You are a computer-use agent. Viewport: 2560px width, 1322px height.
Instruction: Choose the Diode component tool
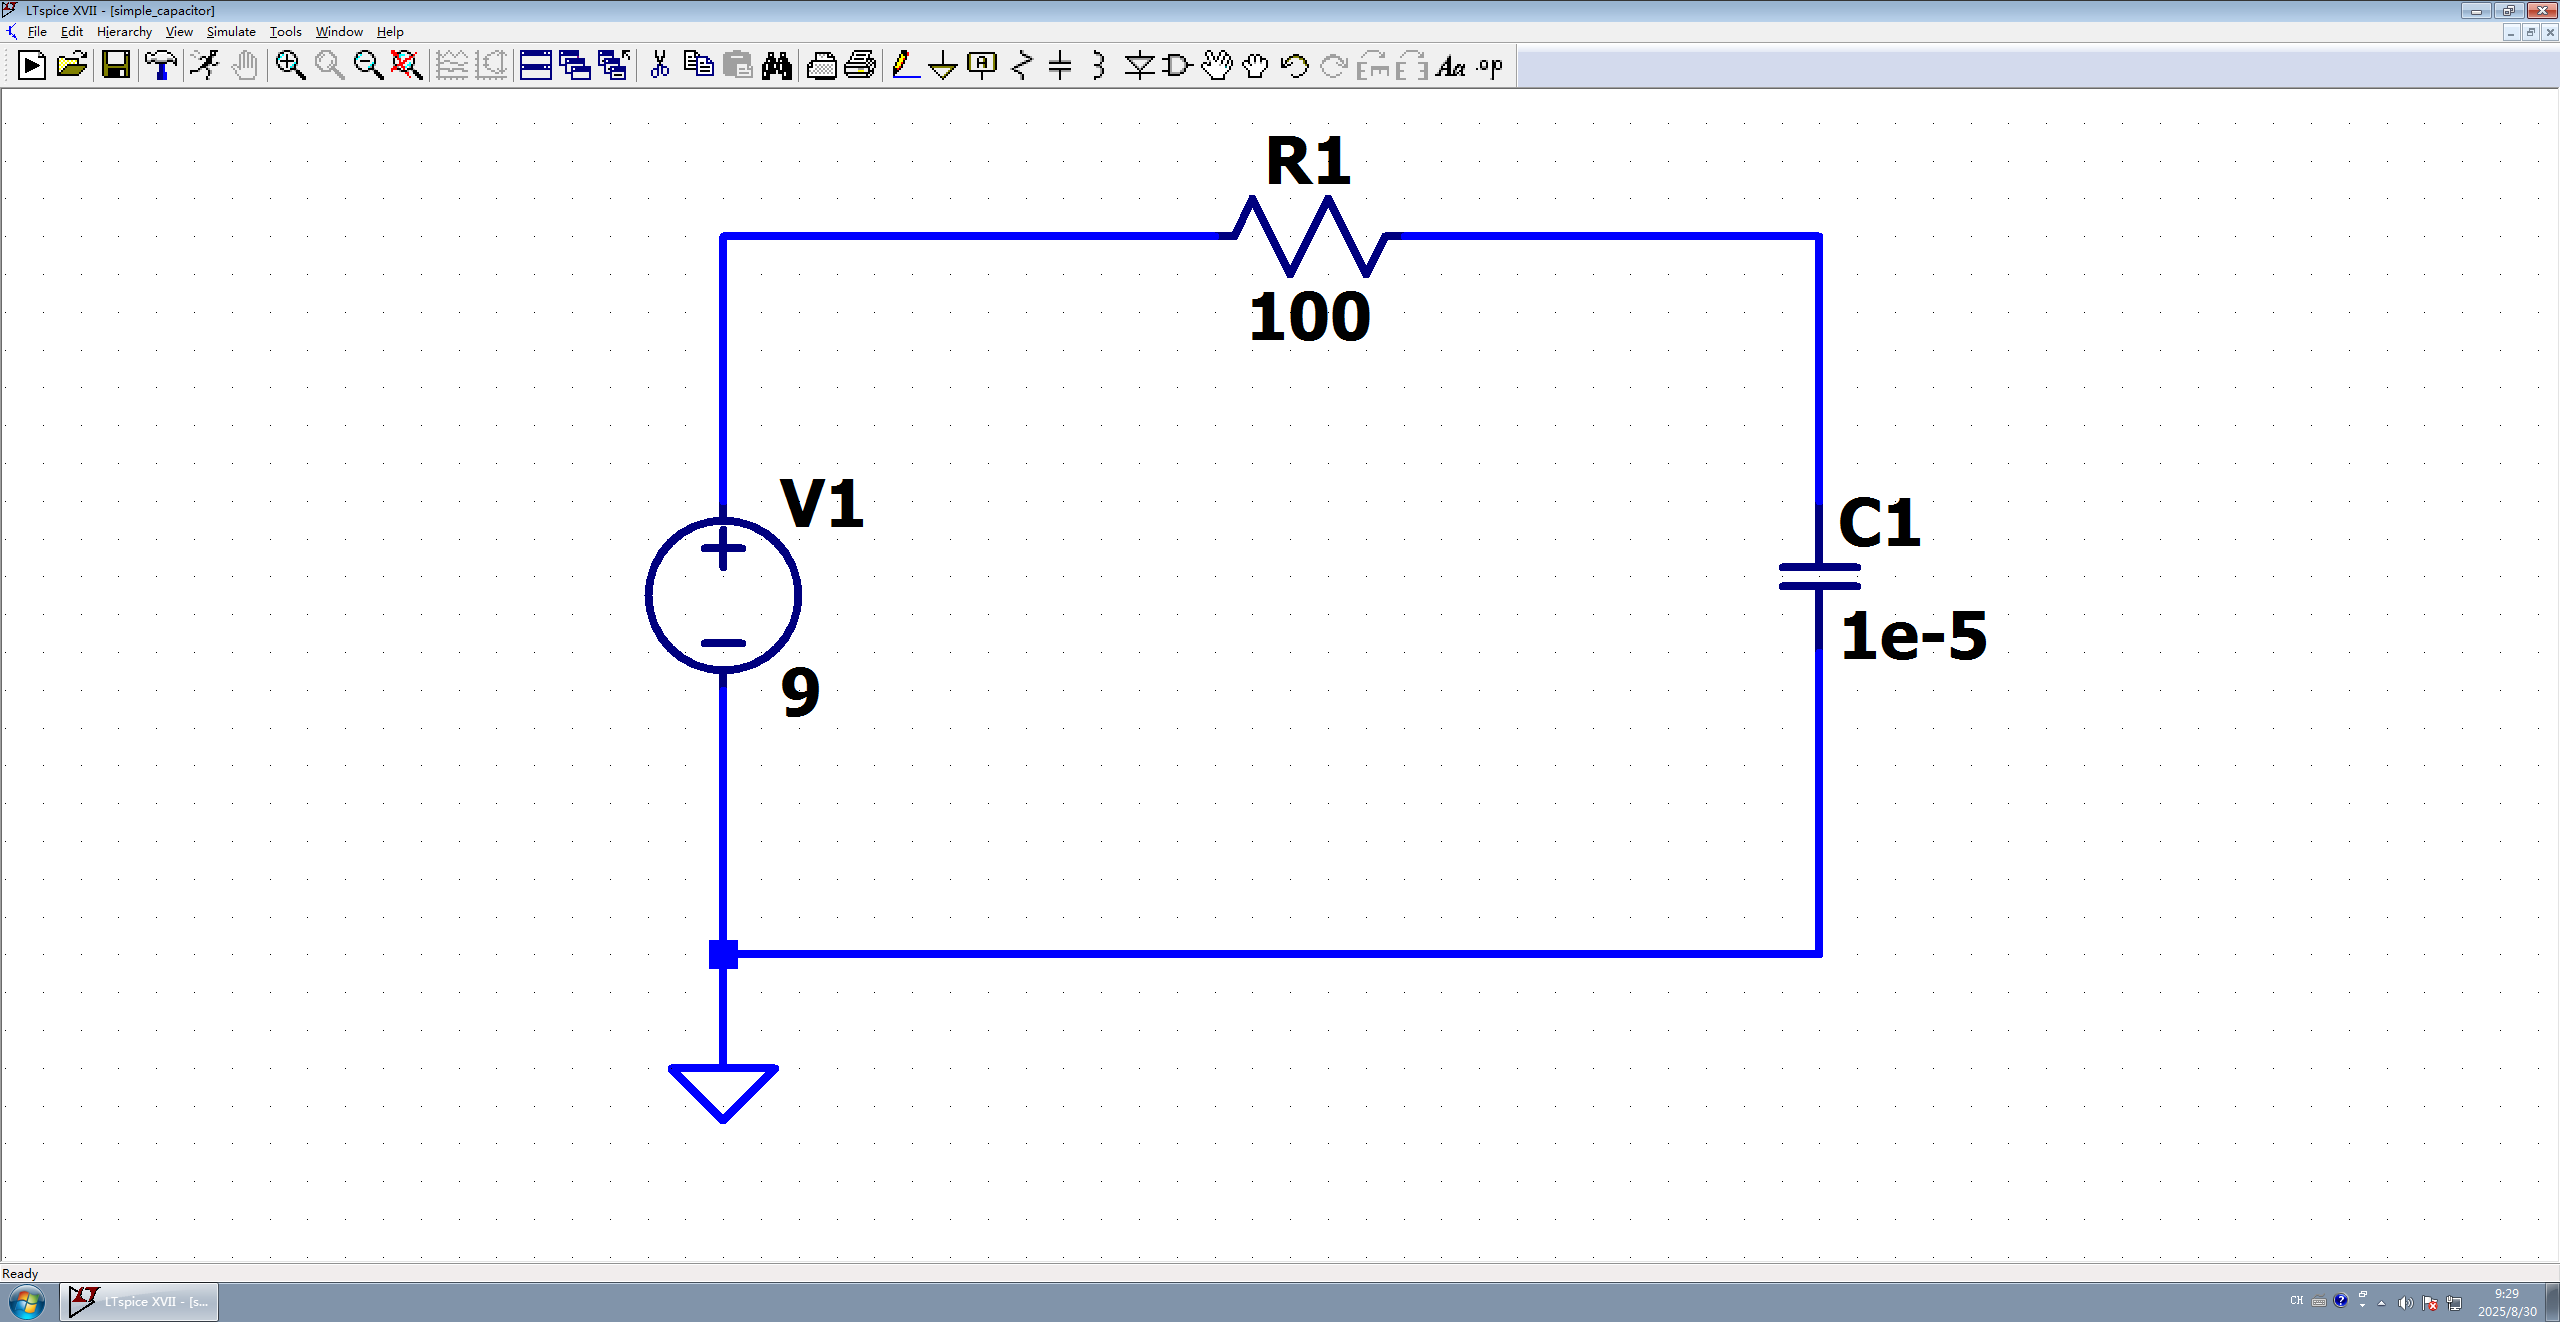pyautogui.click(x=1138, y=66)
